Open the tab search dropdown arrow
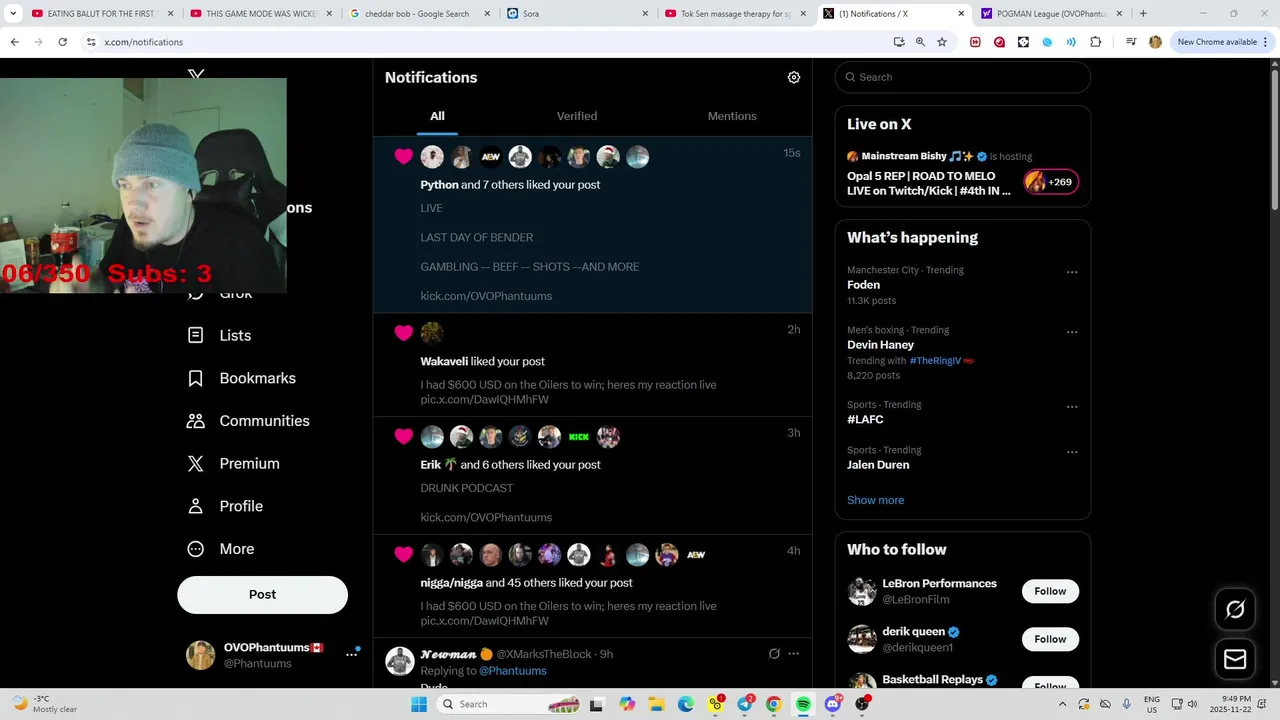The image size is (1280, 720). click(13, 14)
